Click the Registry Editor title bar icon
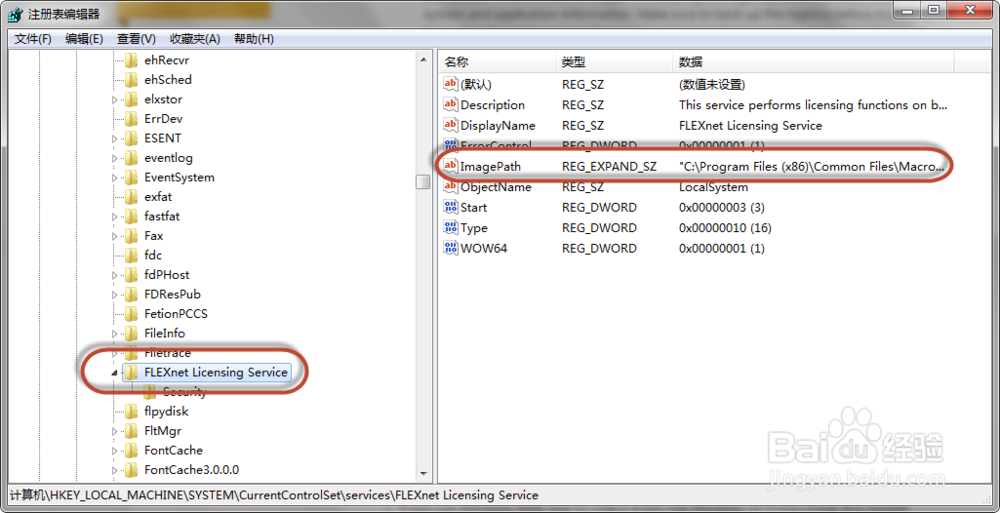Image resolution: width=1000 pixels, height=513 pixels. [x=15, y=13]
